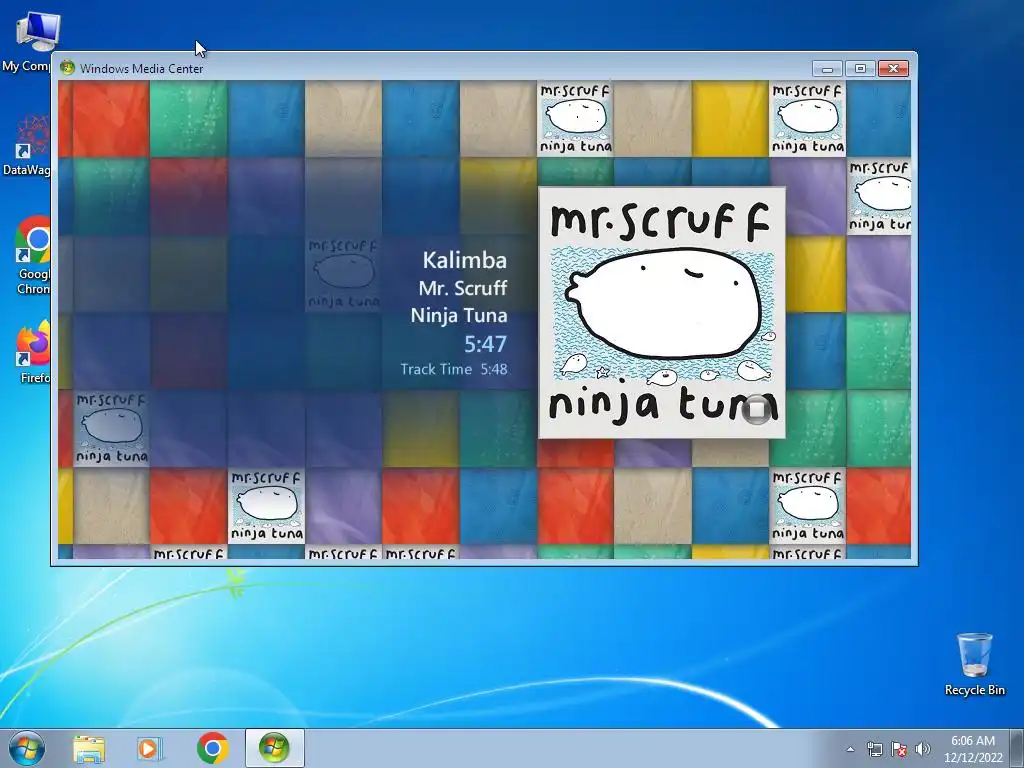The width and height of the screenshot is (1024, 768).
Task: Open Google Chrome from the taskbar
Action: [x=213, y=748]
